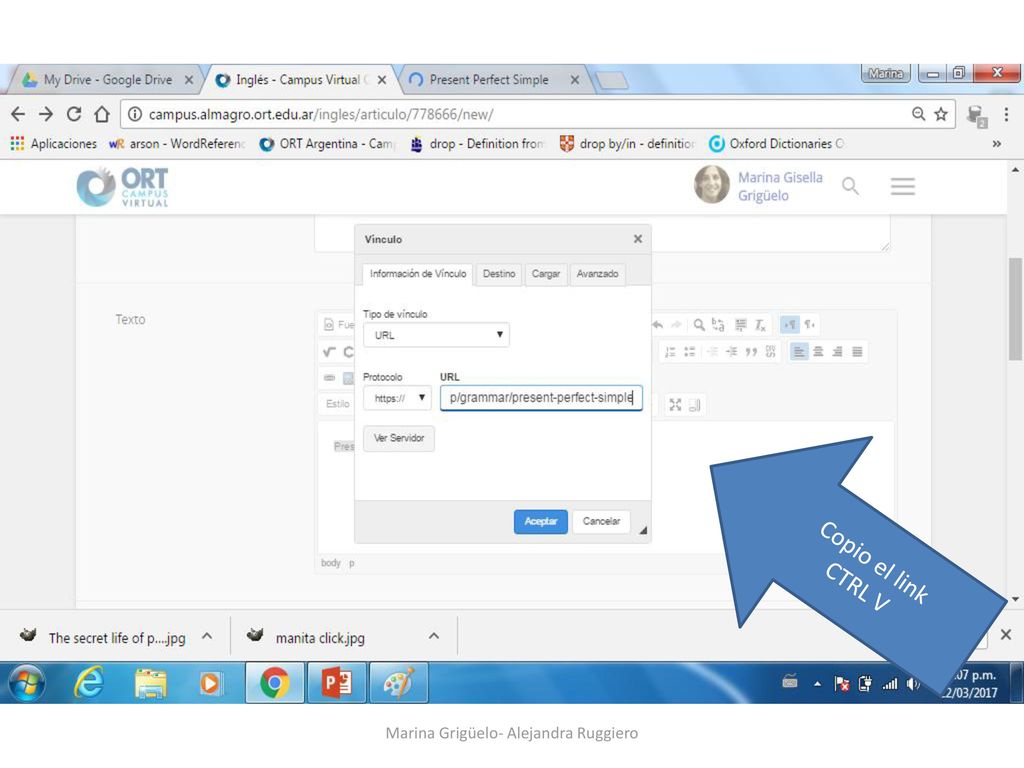Open the campus hamburger menu
This screenshot has height=768, width=1024.
903,186
